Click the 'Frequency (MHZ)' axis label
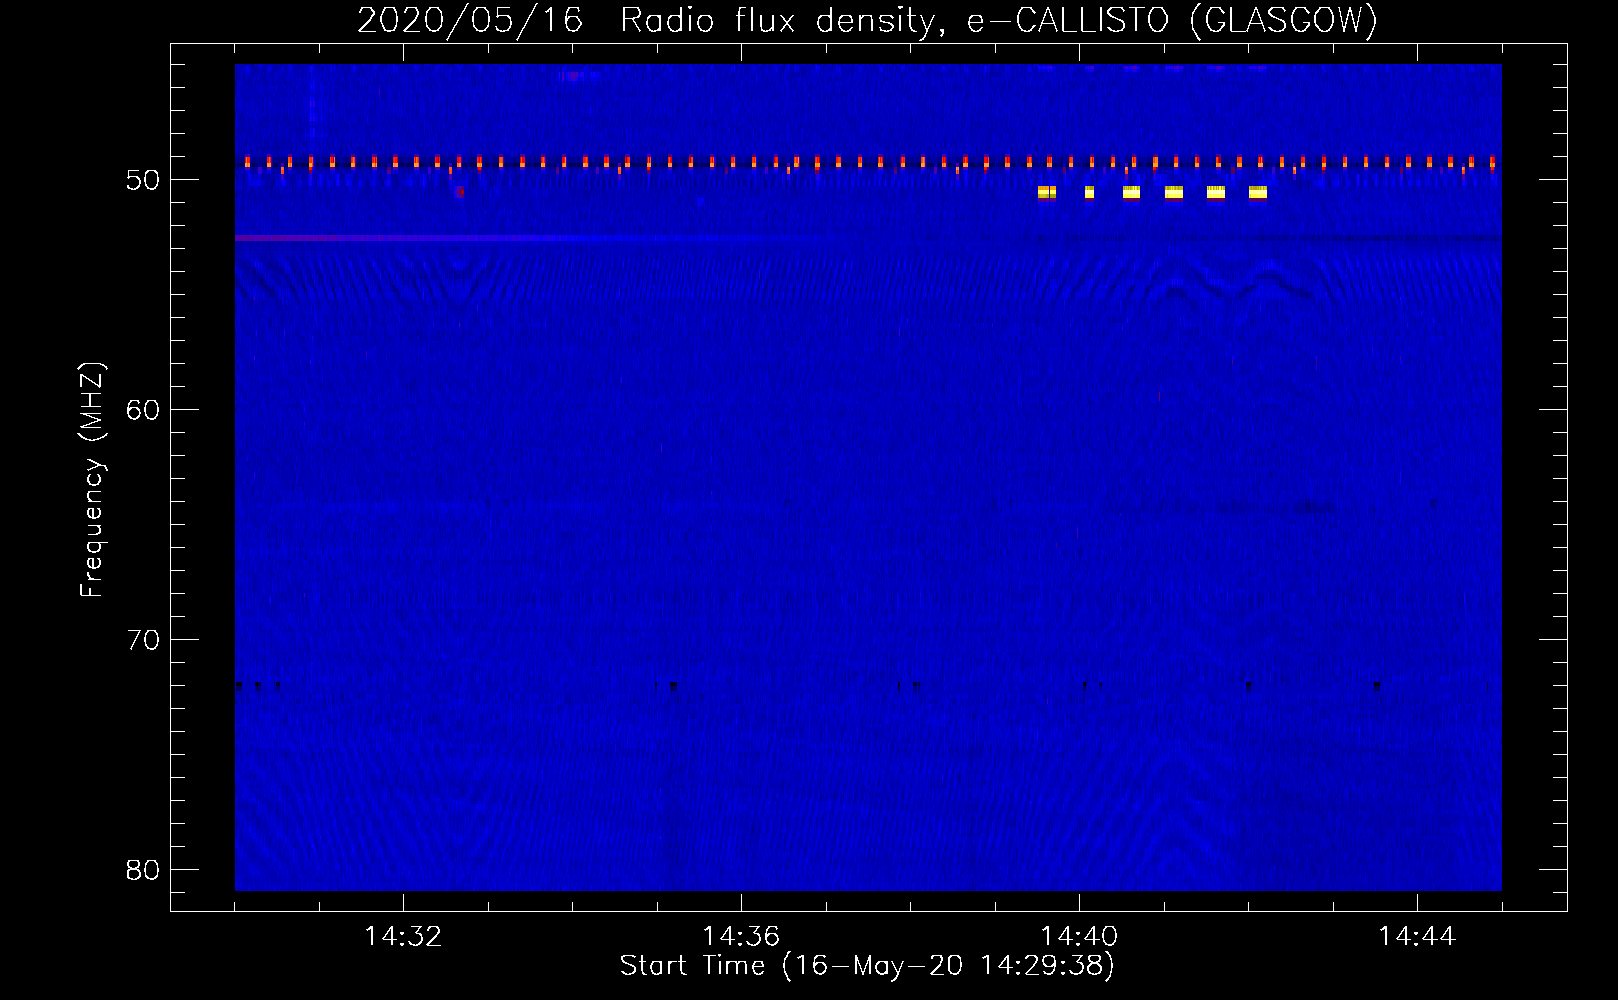1618x1000 pixels. [x=92, y=481]
